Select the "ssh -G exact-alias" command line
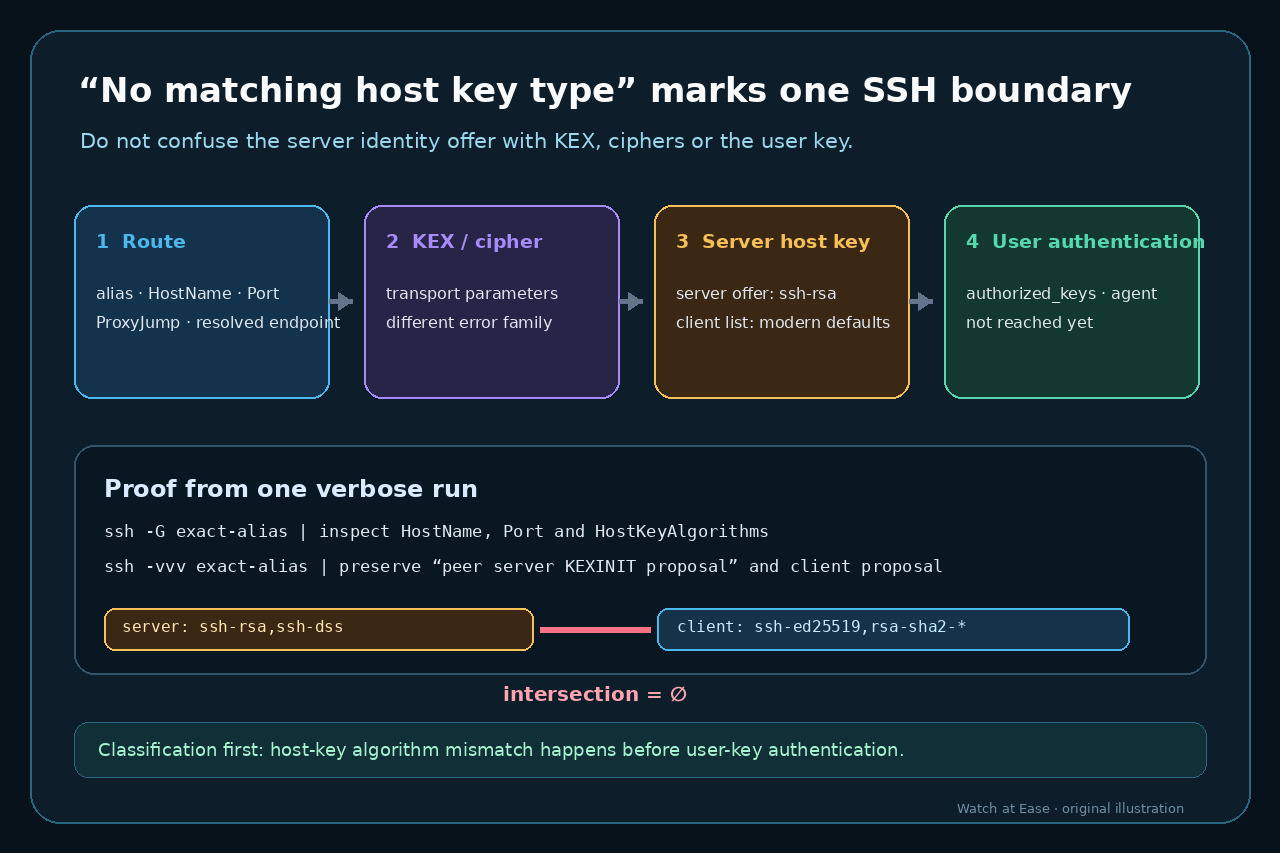1280x853 pixels. pyautogui.click(x=436, y=532)
